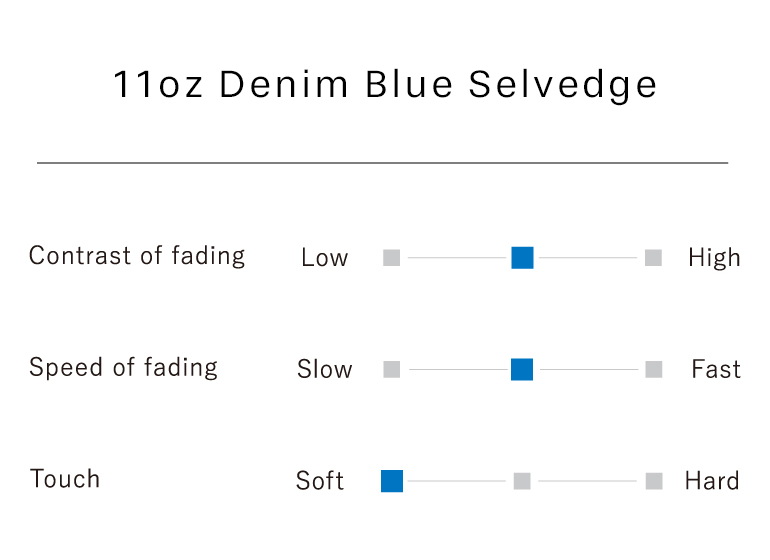Image resolution: width=770 pixels, height=560 pixels.
Task: Click the High text label
Action: pos(714,258)
